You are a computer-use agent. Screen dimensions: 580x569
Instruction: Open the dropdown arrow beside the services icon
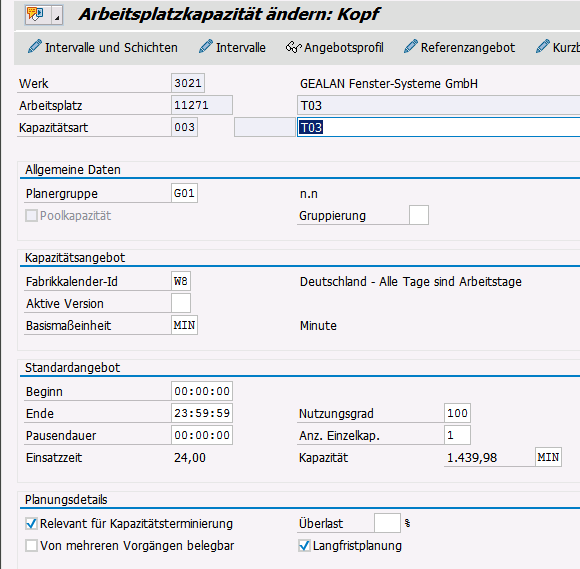tap(57, 15)
